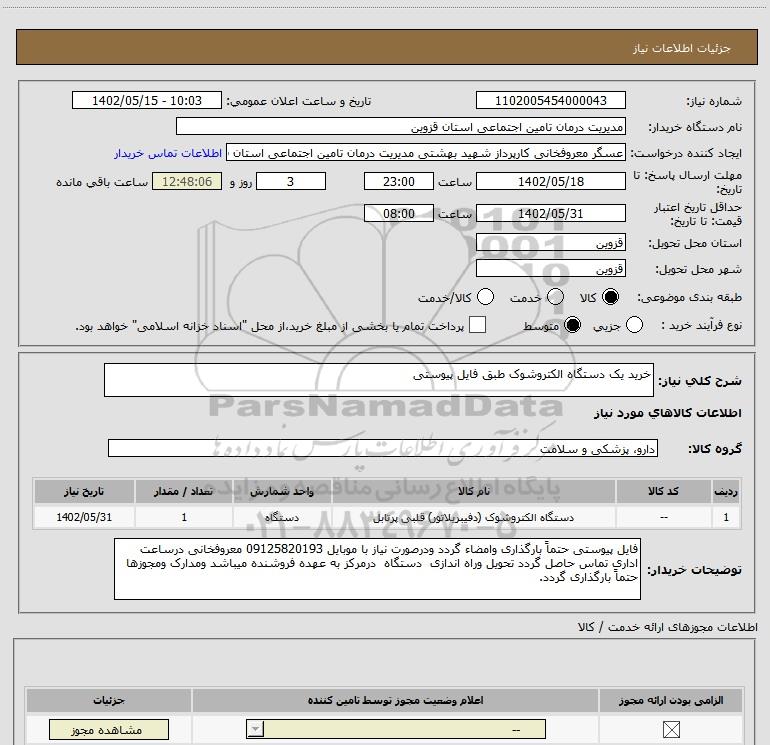Click the تعداد / مقدار column header
This screenshot has height=745, width=770.
[184, 491]
